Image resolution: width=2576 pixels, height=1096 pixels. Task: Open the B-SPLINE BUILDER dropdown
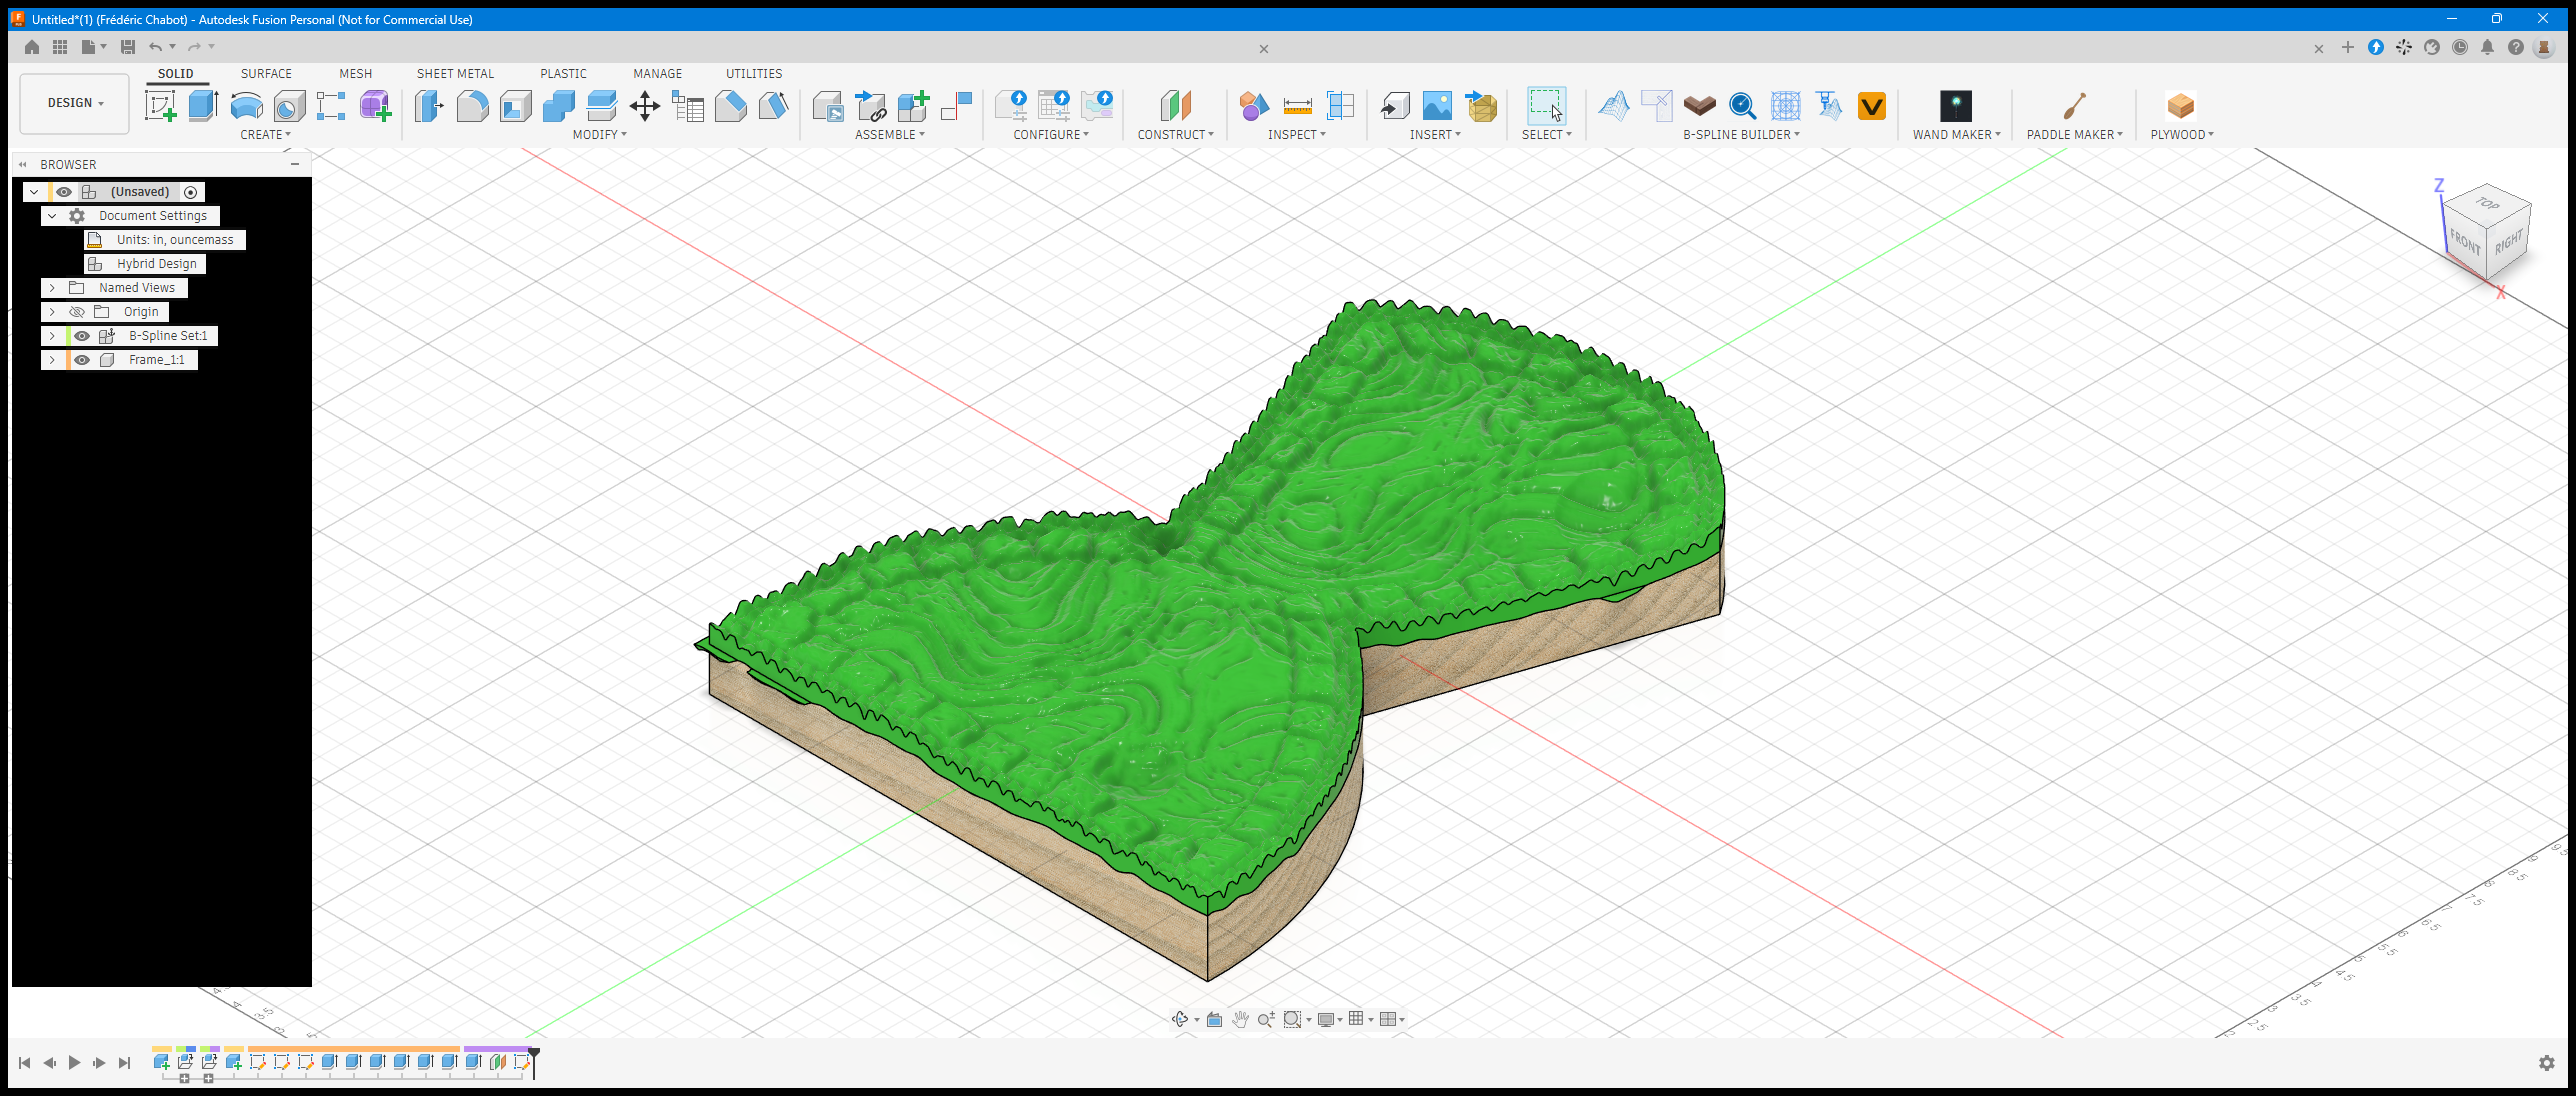(1741, 135)
